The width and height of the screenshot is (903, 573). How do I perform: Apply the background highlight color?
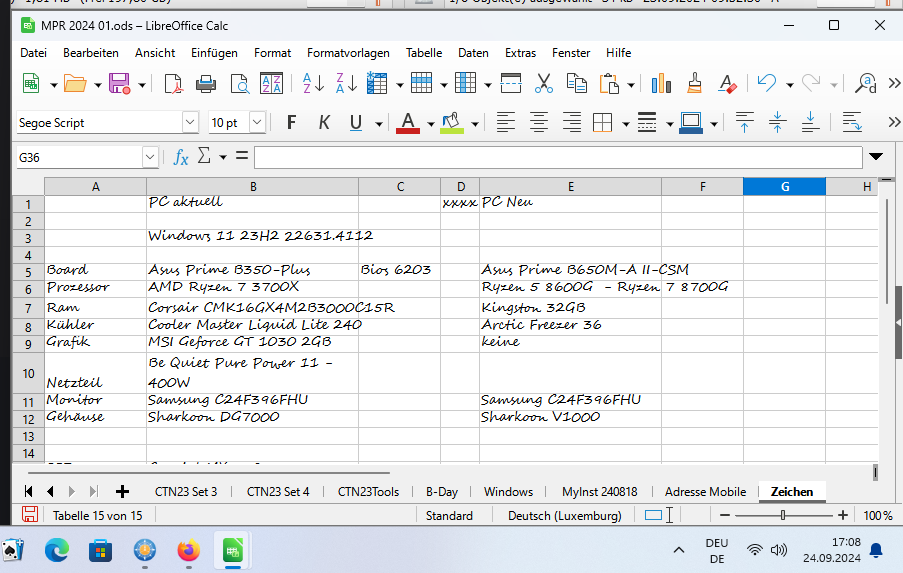click(452, 123)
